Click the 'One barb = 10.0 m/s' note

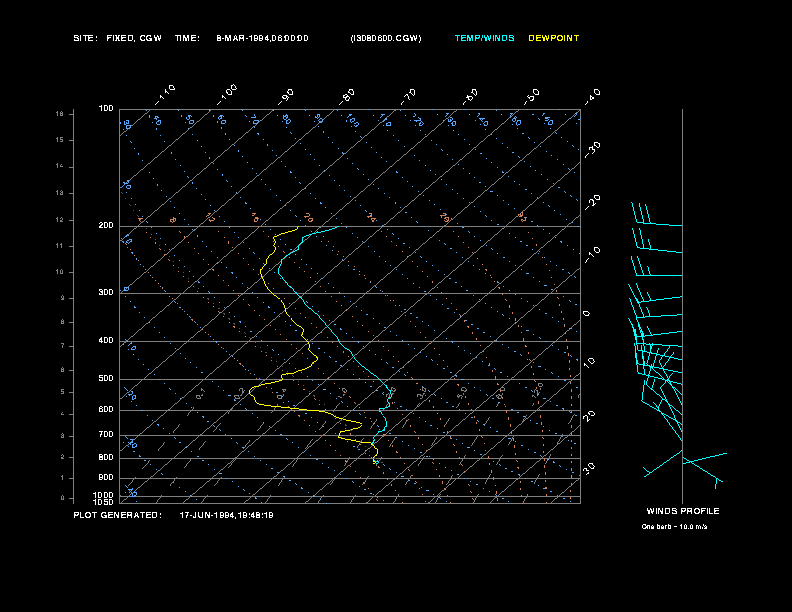click(674, 527)
